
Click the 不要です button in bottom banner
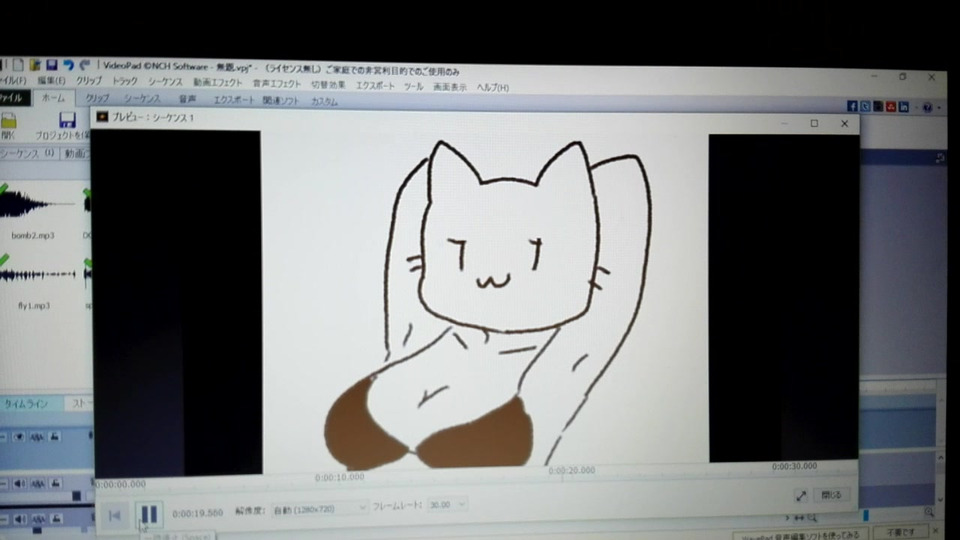click(x=900, y=532)
